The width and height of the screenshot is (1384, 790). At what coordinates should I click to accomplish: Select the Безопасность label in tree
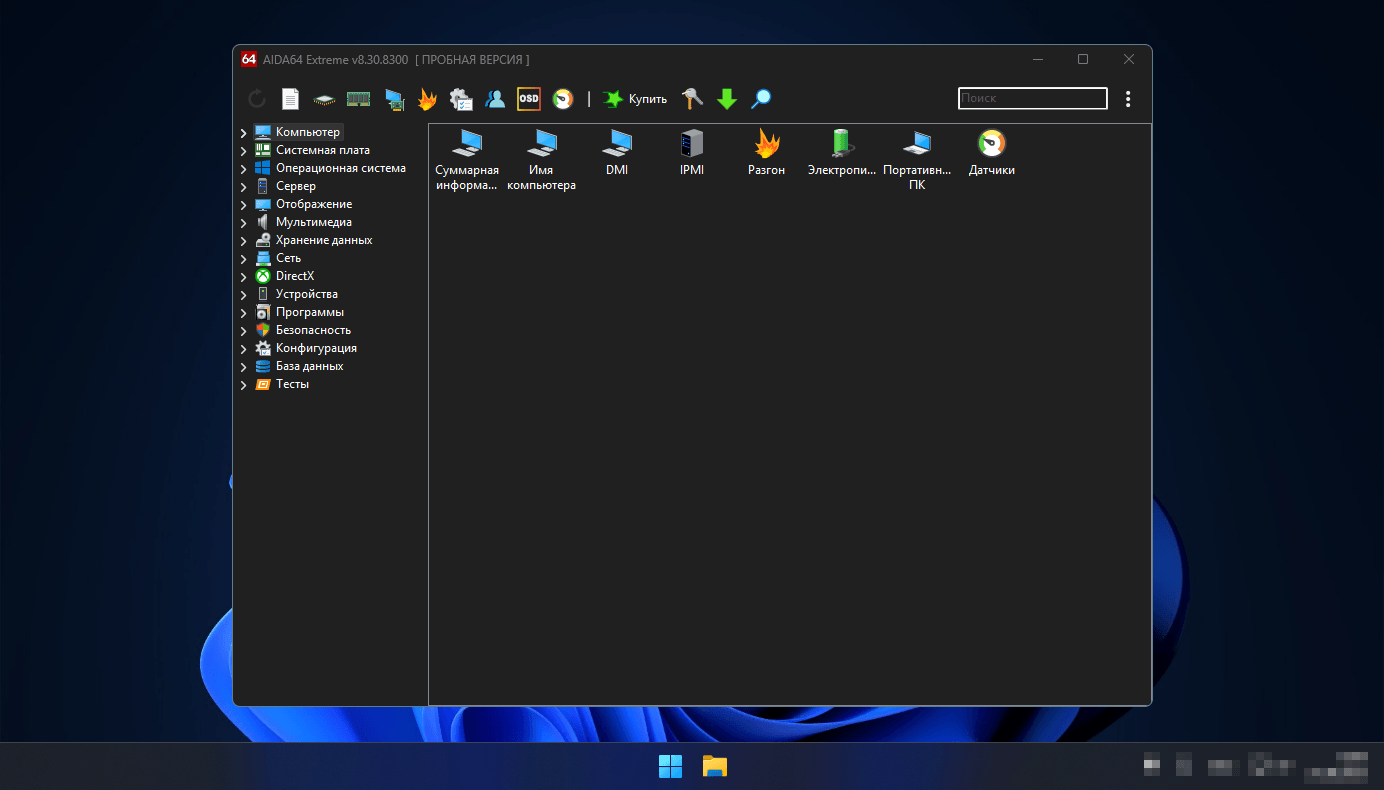(314, 330)
